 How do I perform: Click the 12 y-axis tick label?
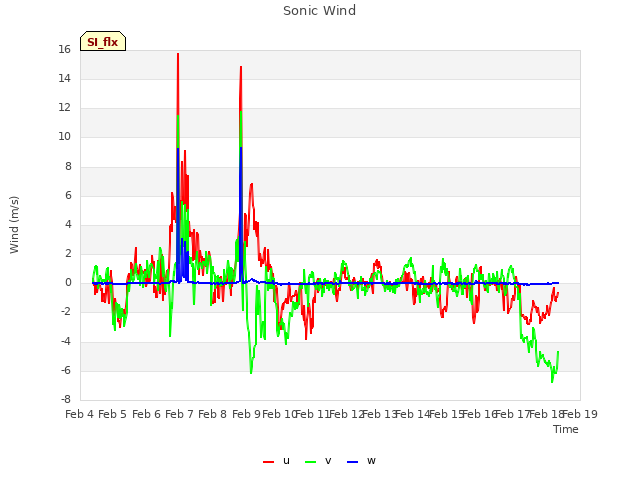pos(64,108)
